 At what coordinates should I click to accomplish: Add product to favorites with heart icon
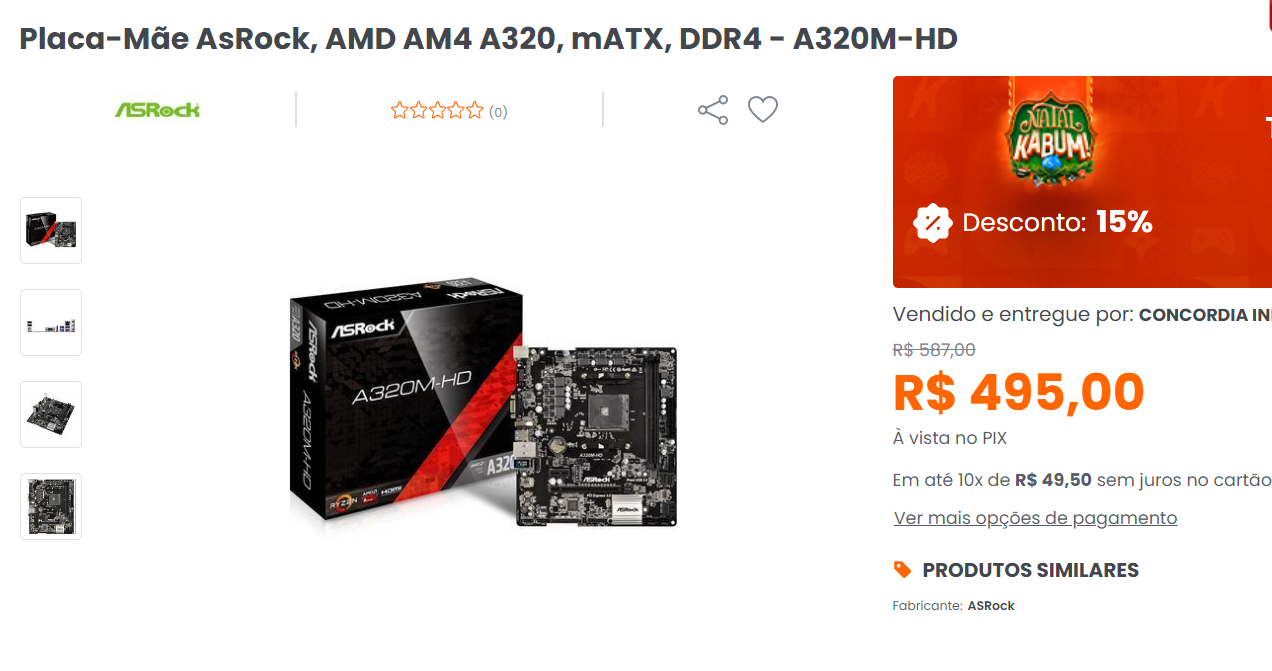pyautogui.click(x=763, y=110)
